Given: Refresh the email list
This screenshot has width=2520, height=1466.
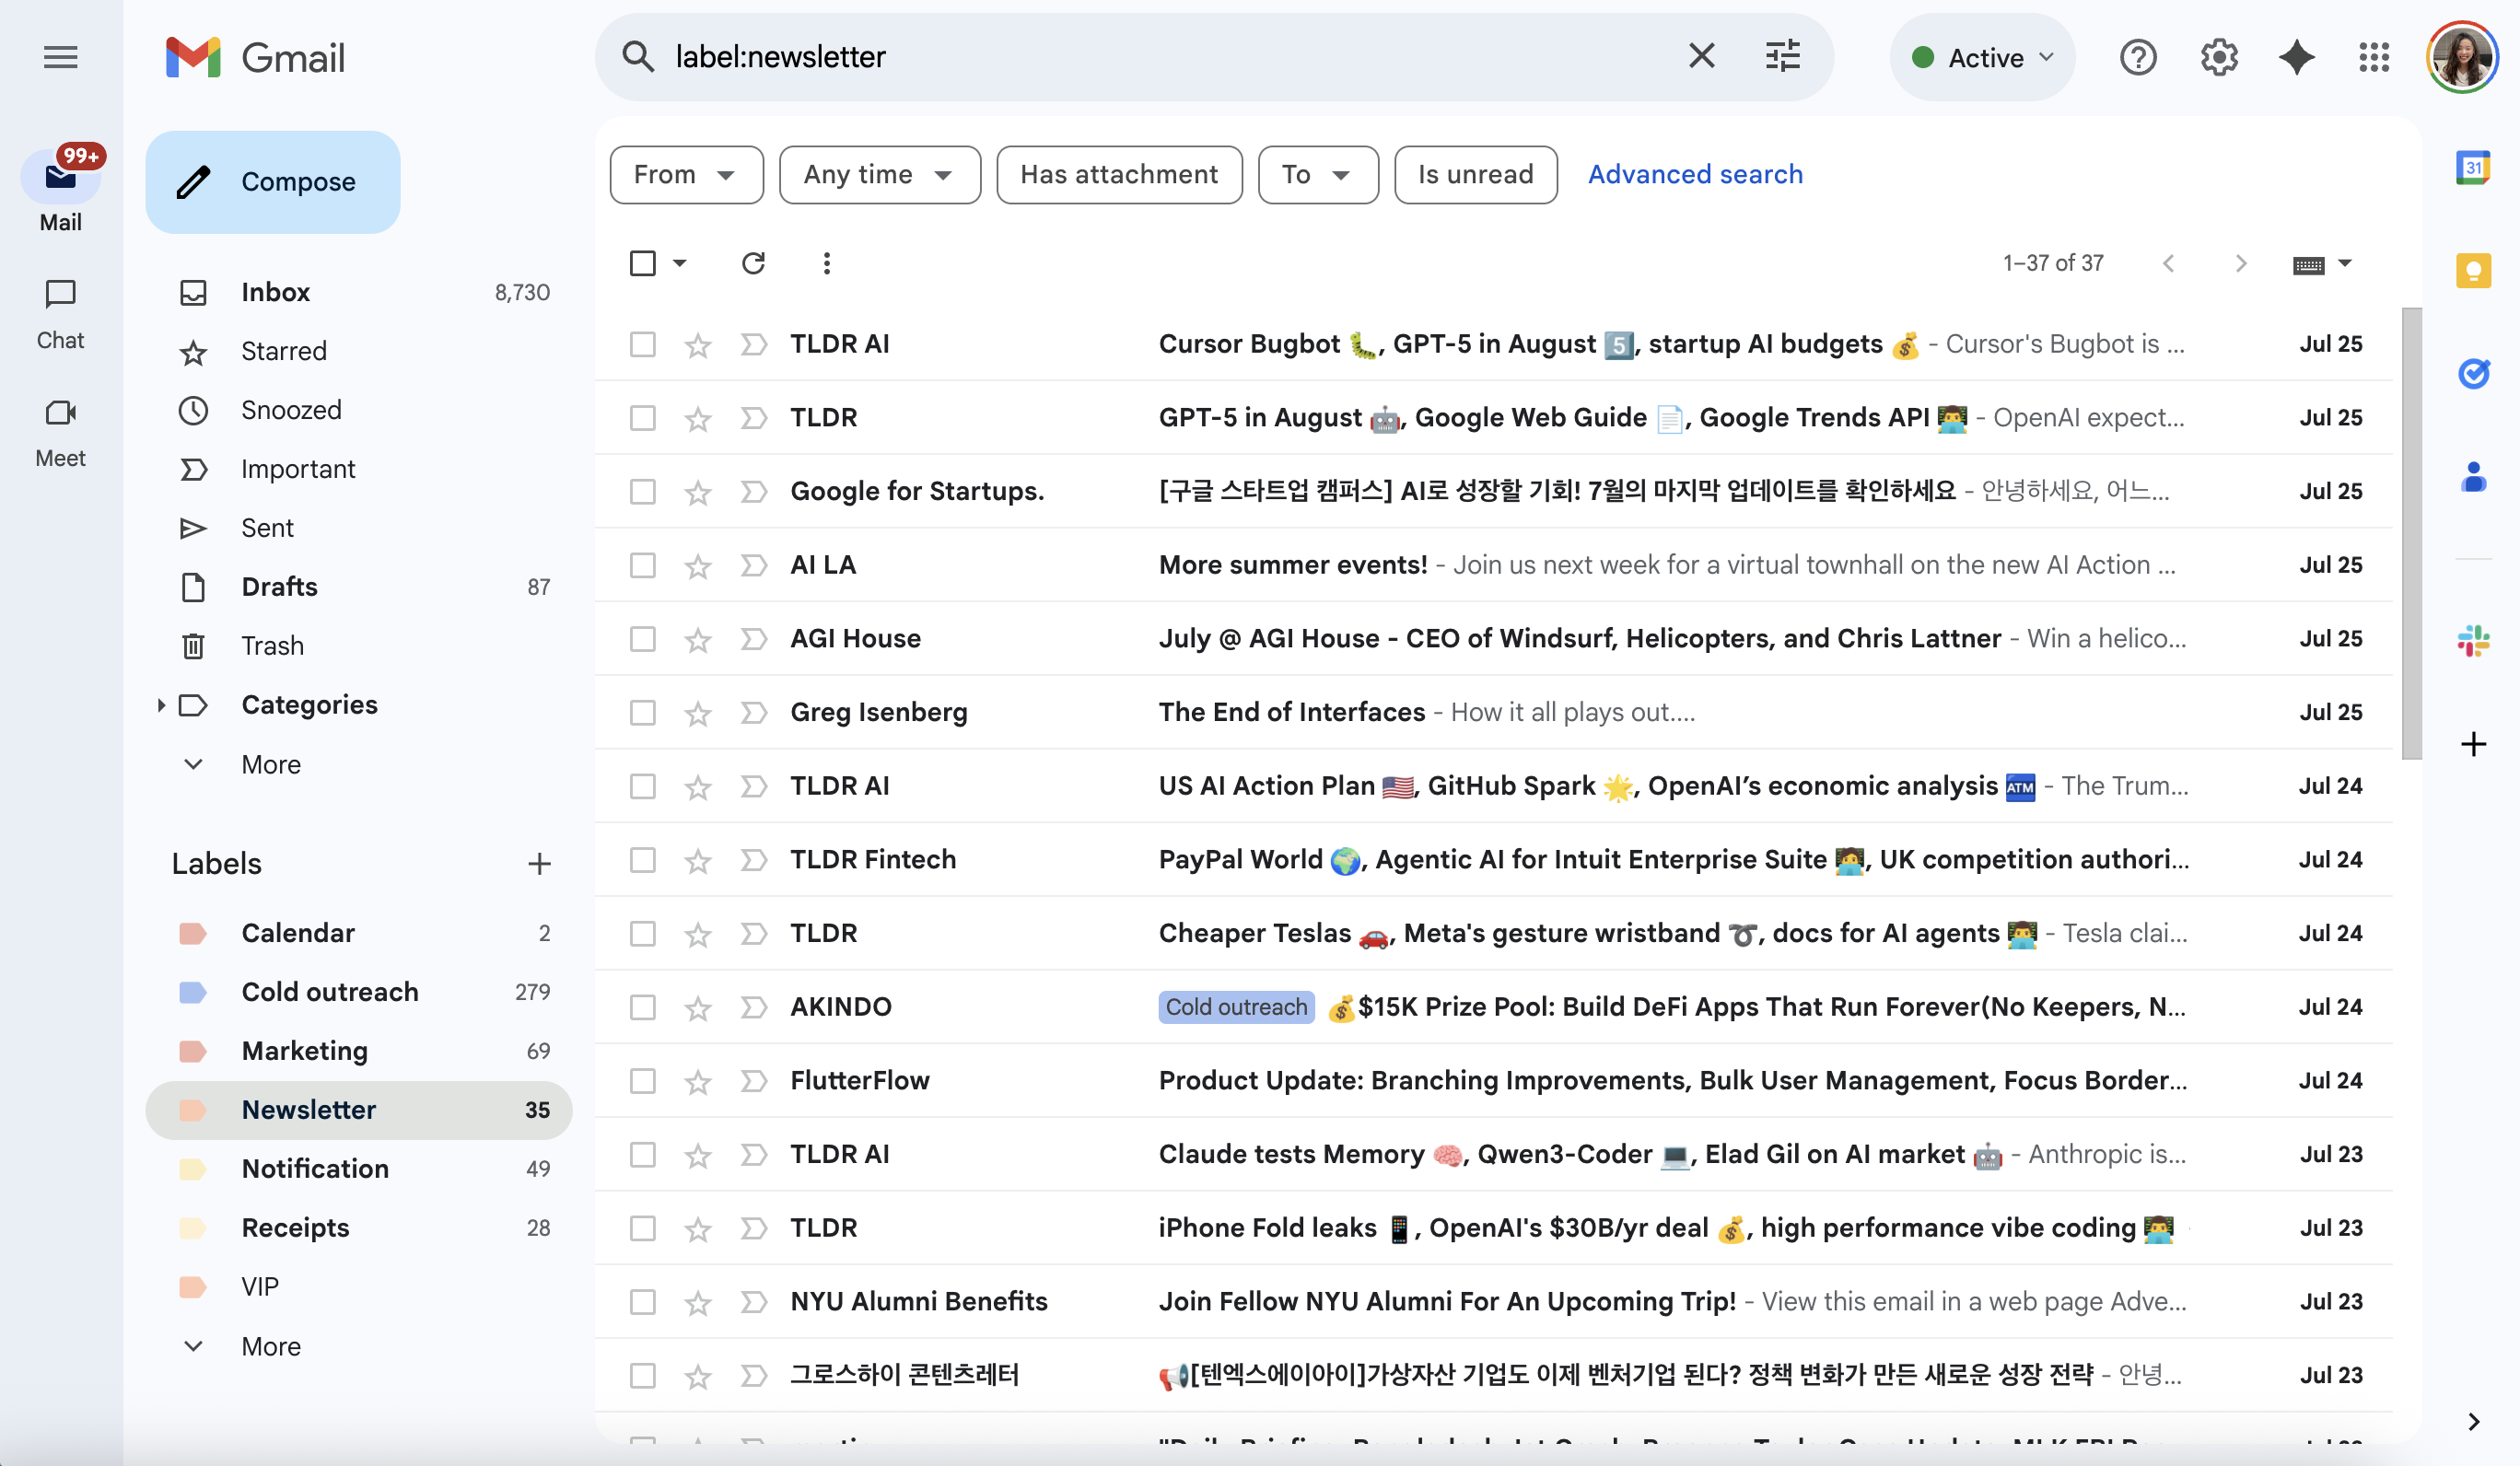Looking at the screenshot, I should point(753,263).
